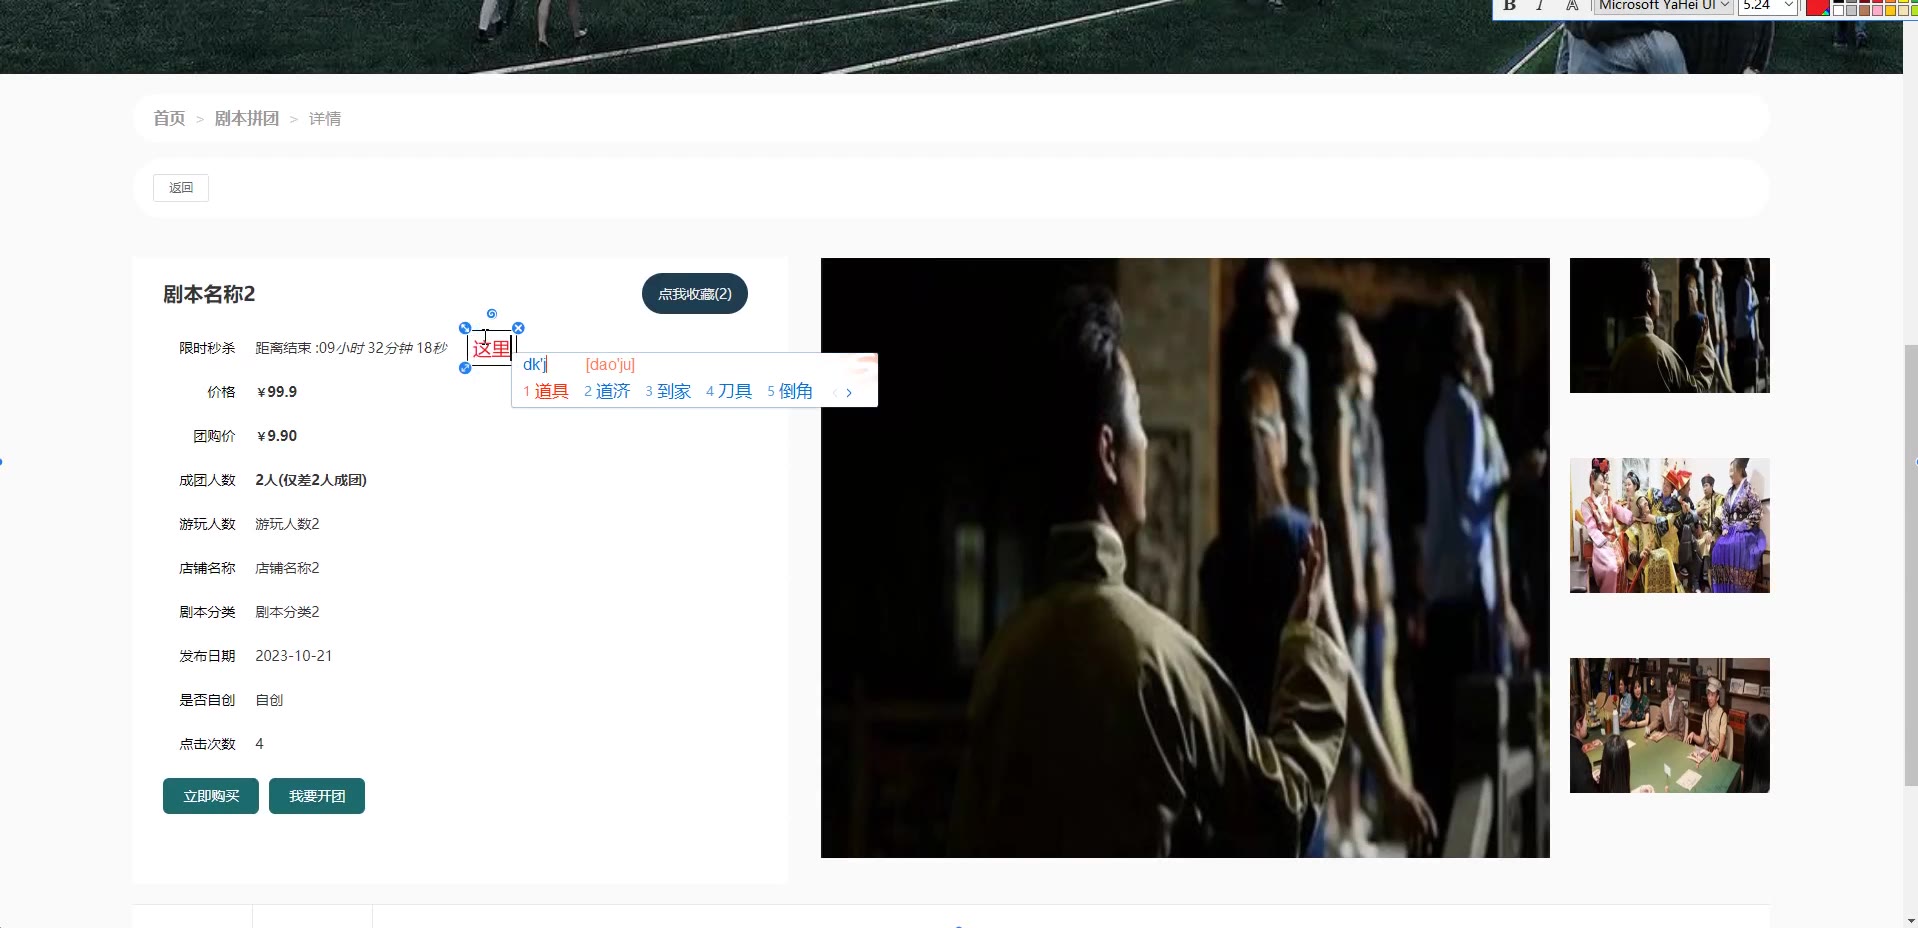Choose IME candidate 4 刀具
1918x928 pixels.
click(729, 391)
